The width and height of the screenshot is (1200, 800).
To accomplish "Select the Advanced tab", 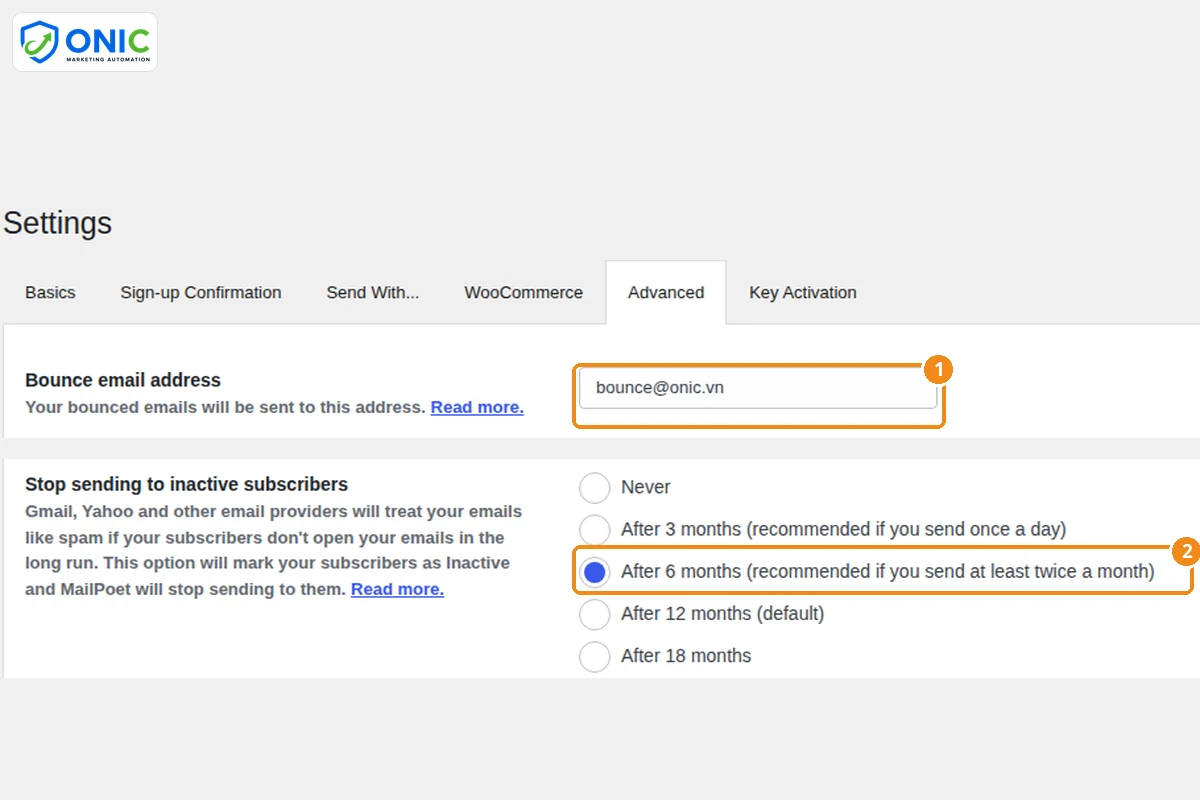I will [666, 293].
